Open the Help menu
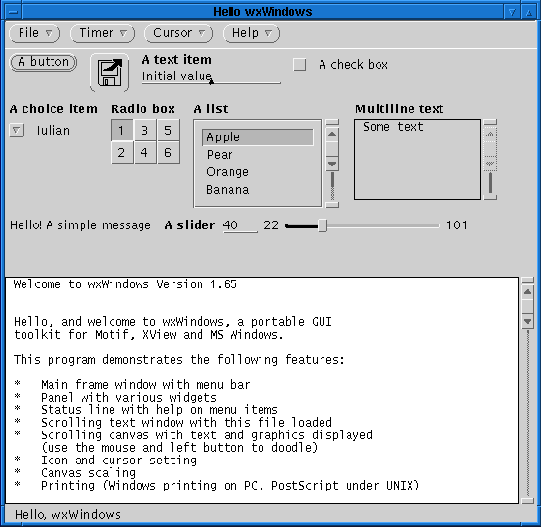Screen dimensions: 541x529 click(251, 33)
